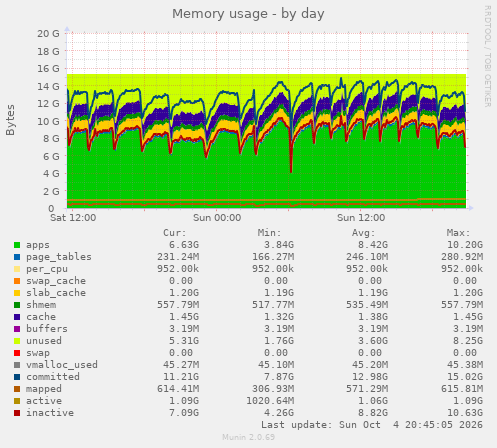Select the 'unused' legend label

pos(44,341)
